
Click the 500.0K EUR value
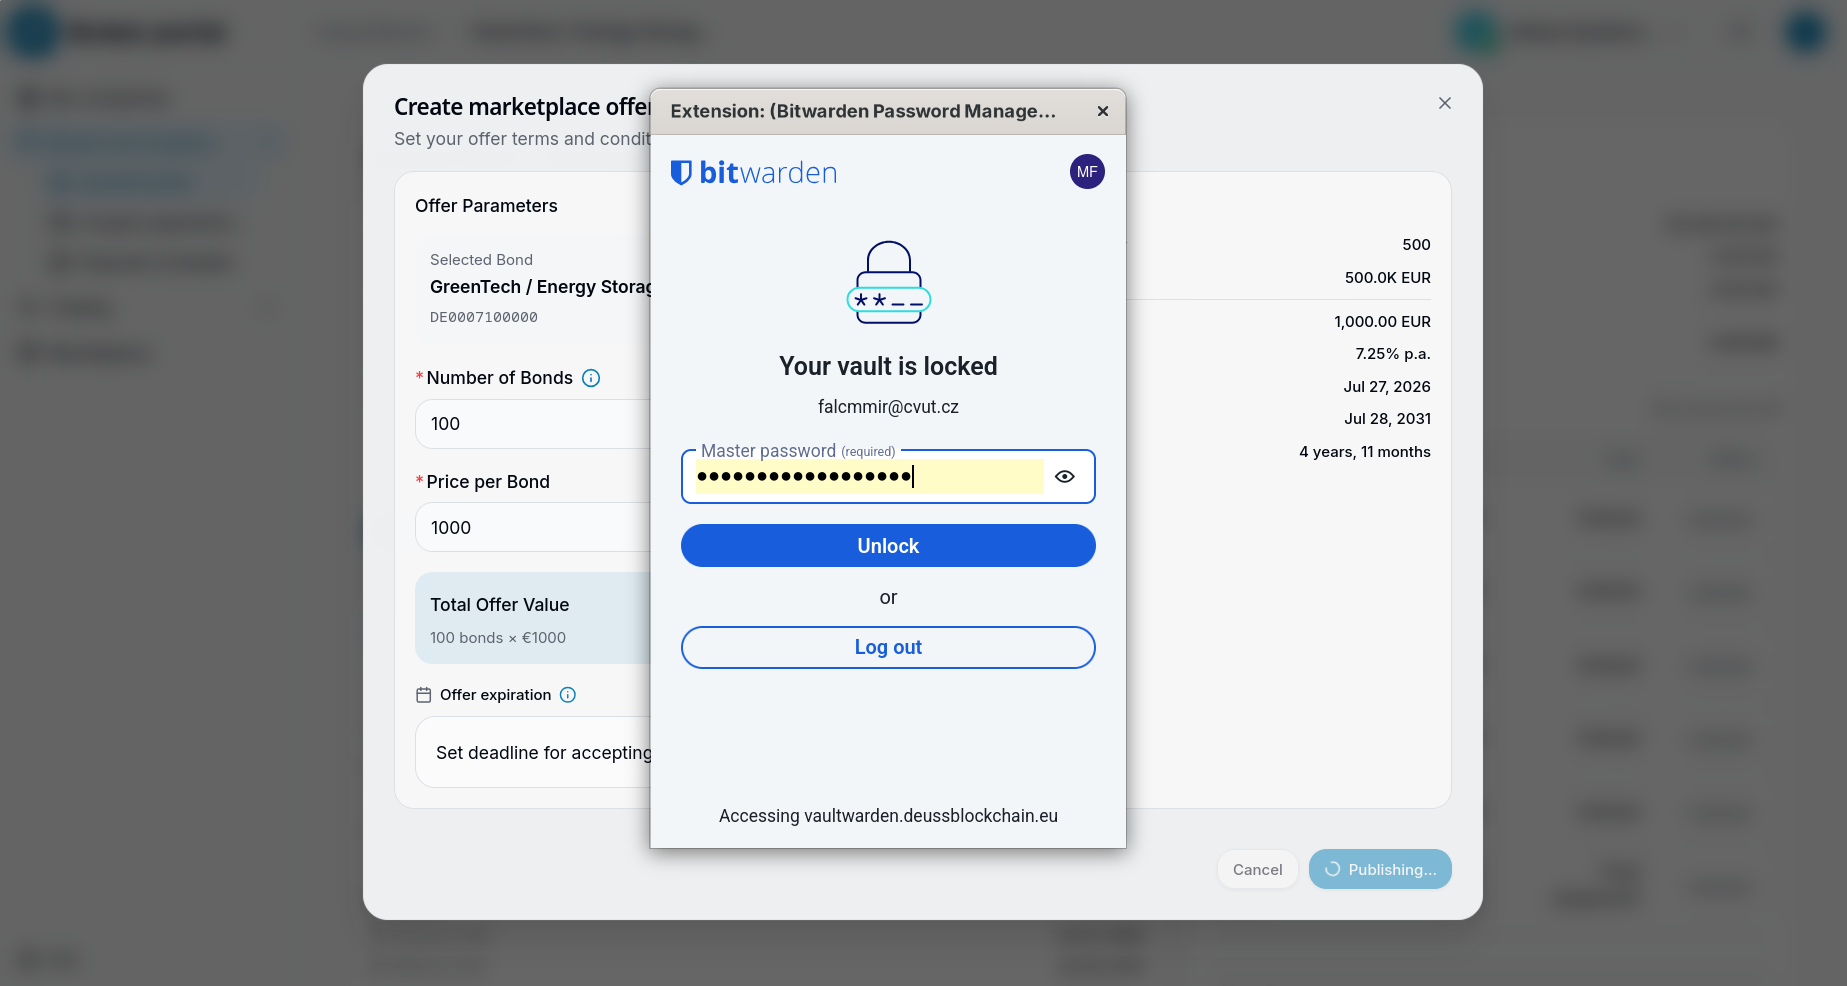pos(1388,278)
